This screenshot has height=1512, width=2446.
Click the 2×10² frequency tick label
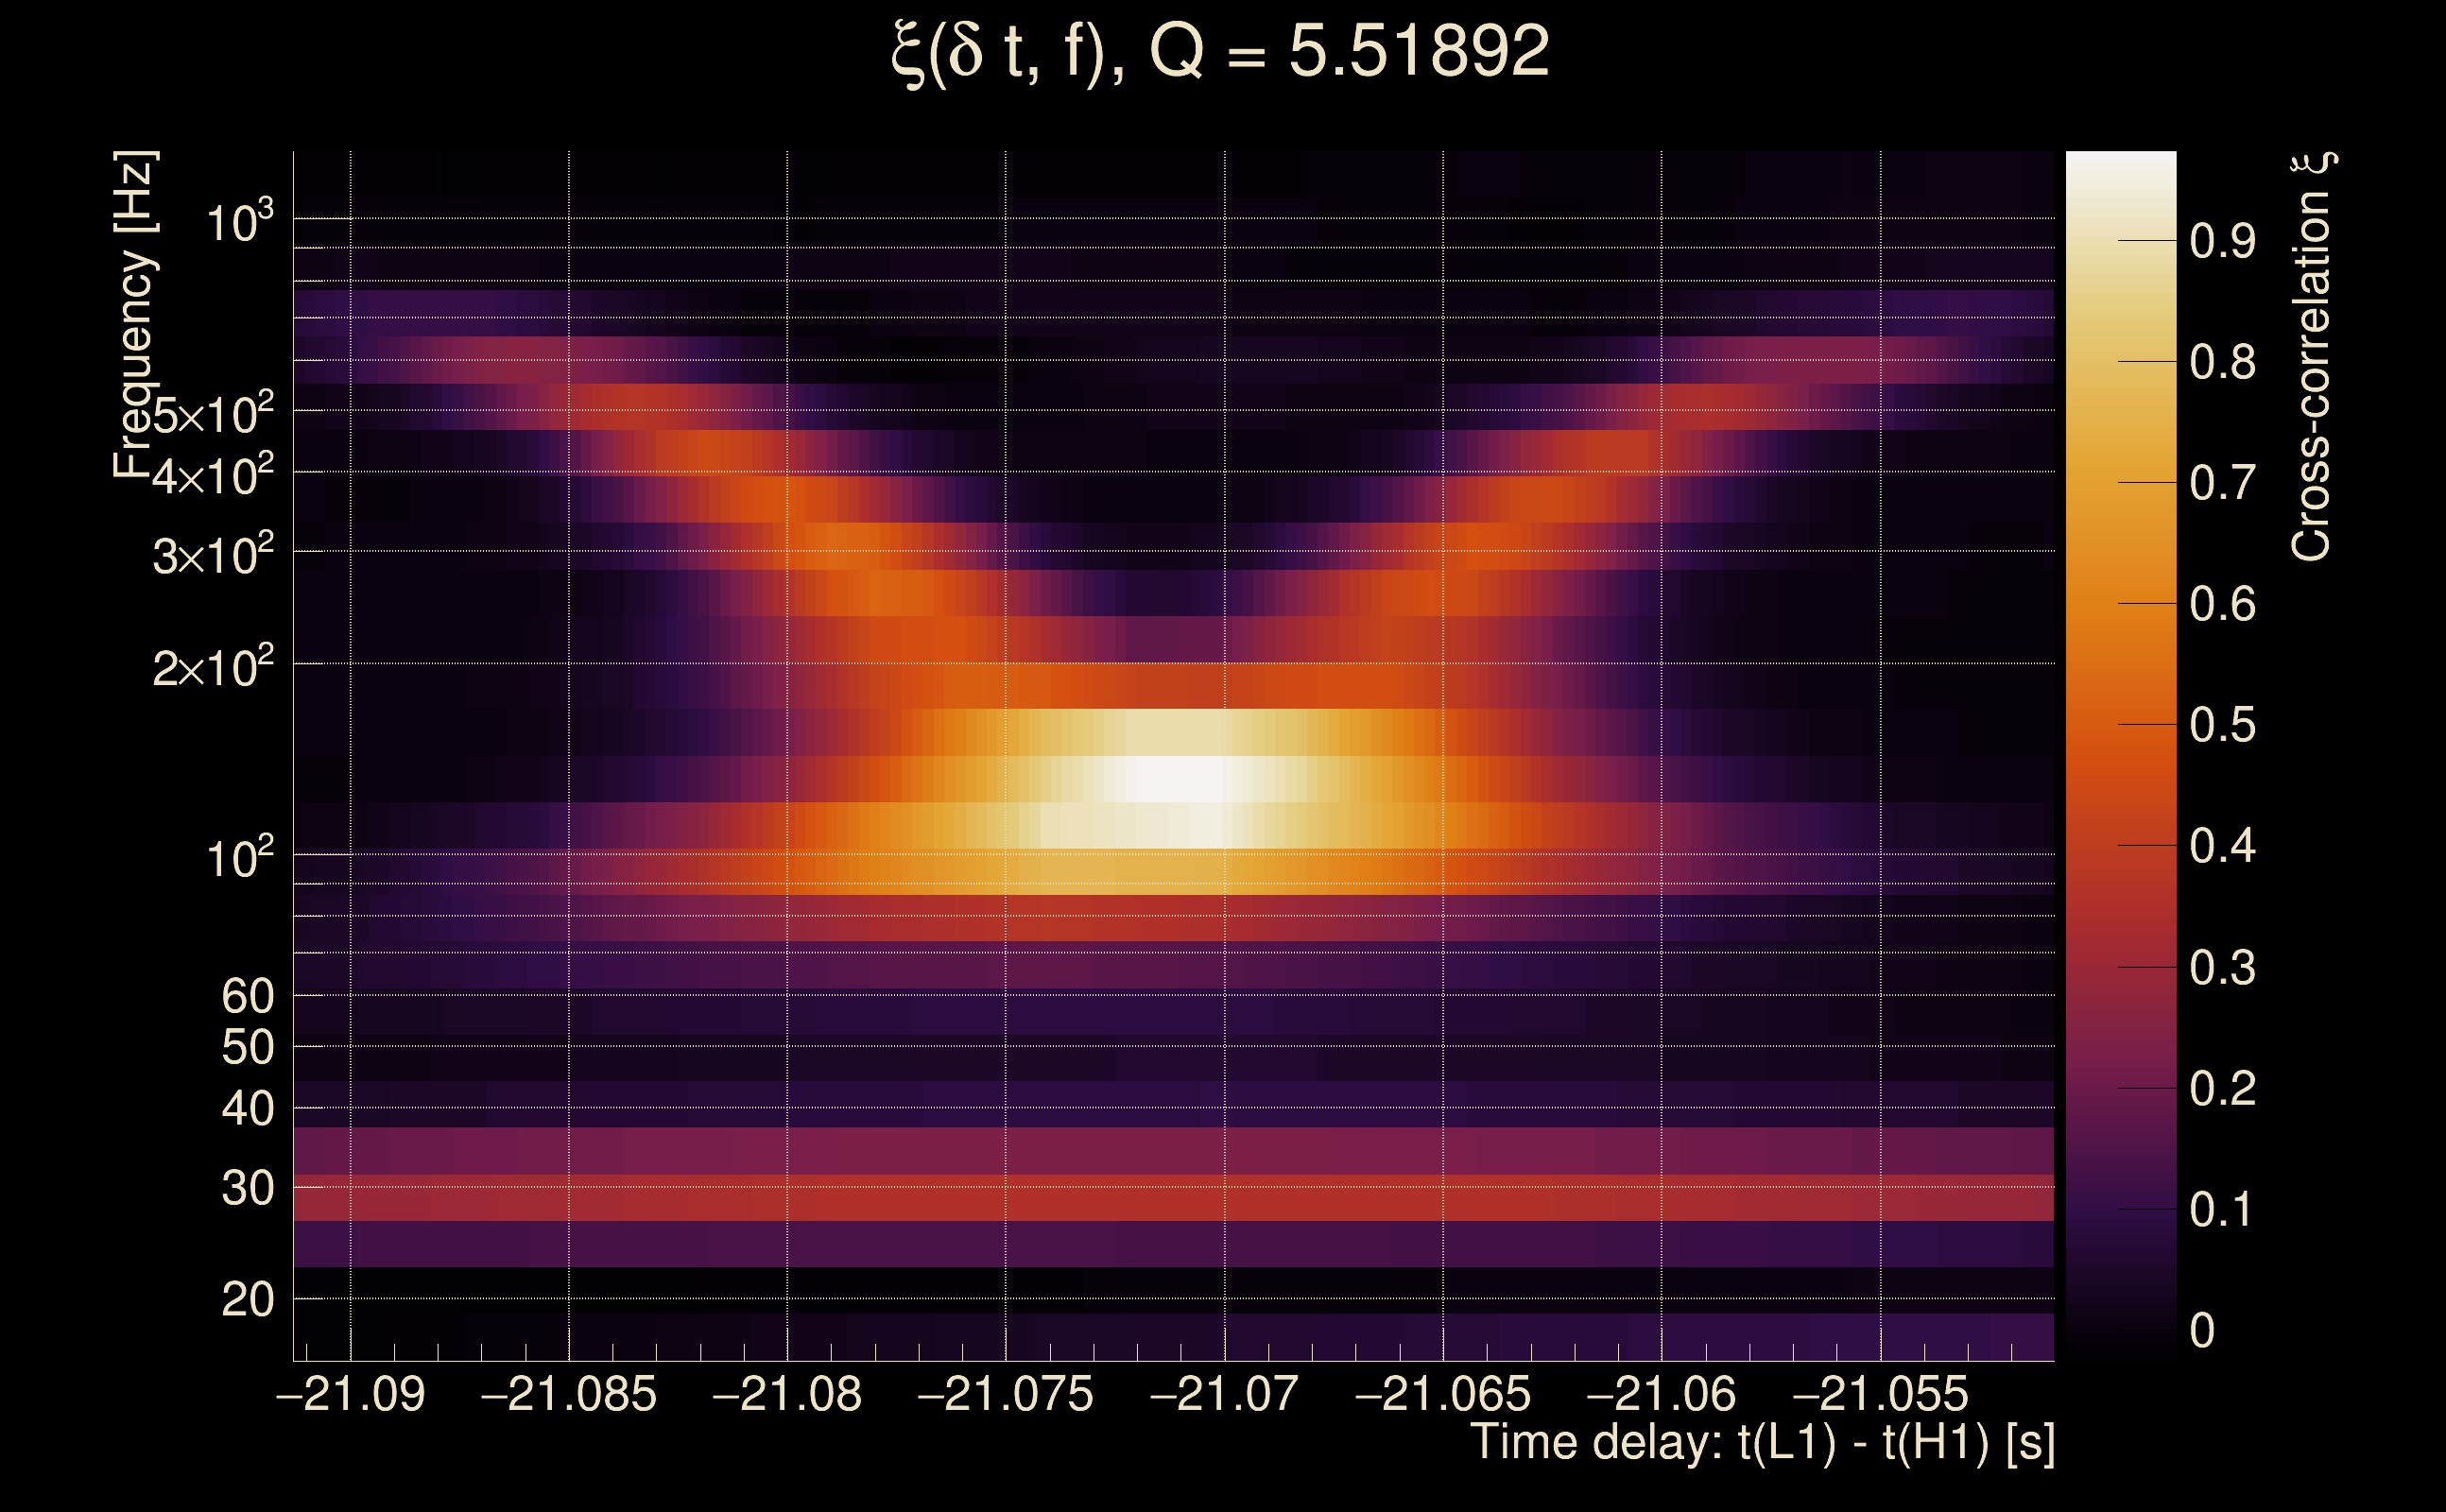(213, 668)
